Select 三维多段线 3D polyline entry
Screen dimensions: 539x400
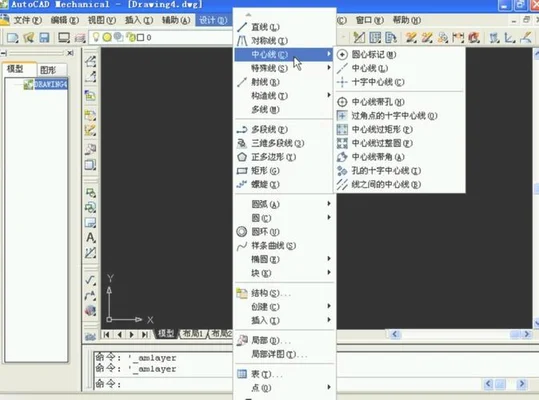click(x=284, y=143)
